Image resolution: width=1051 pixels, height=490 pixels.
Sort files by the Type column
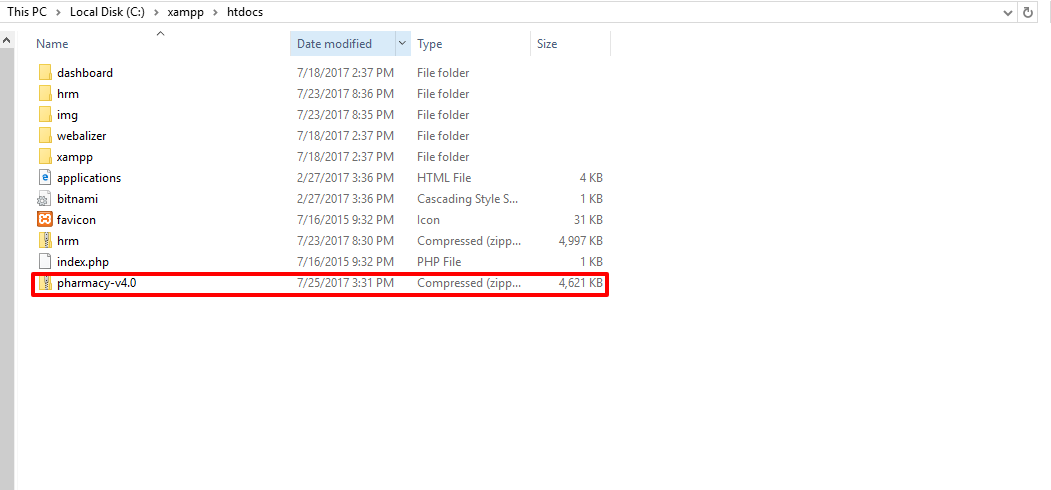click(x=430, y=44)
